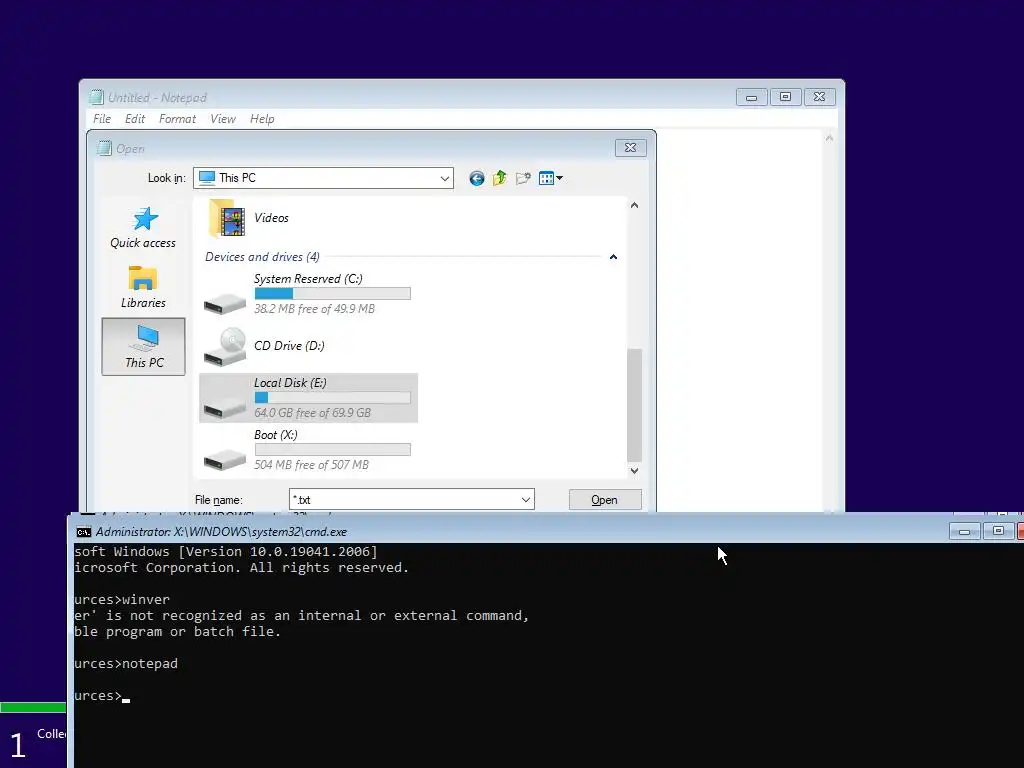
Task: Select Boot (X:) drive icon
Action: [225, 458]
